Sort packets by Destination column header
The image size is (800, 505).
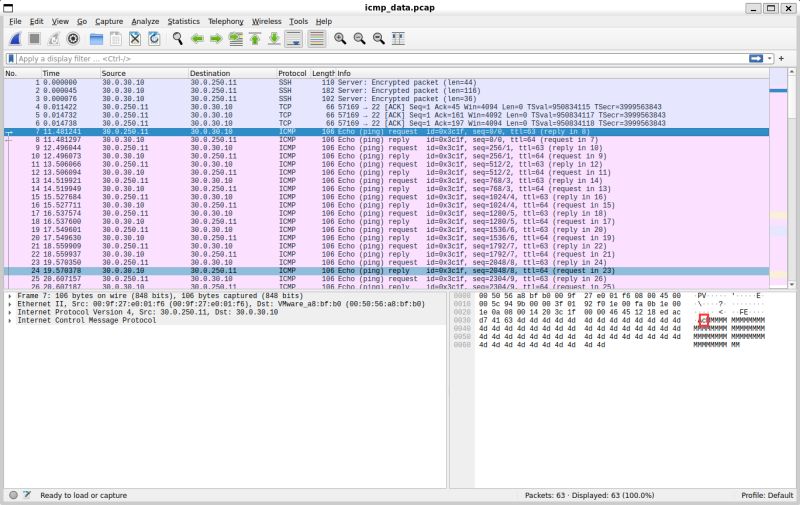tap(233, 73)
